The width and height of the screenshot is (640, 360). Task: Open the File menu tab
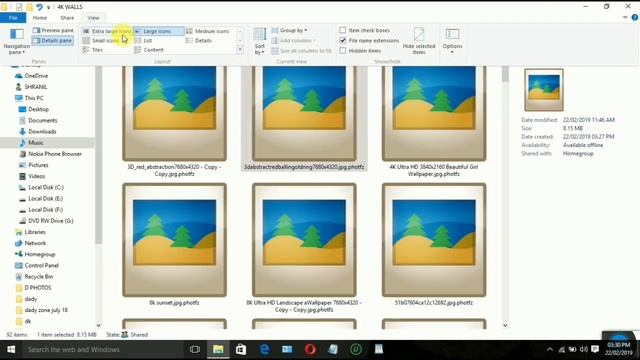[x=13, y=18]
